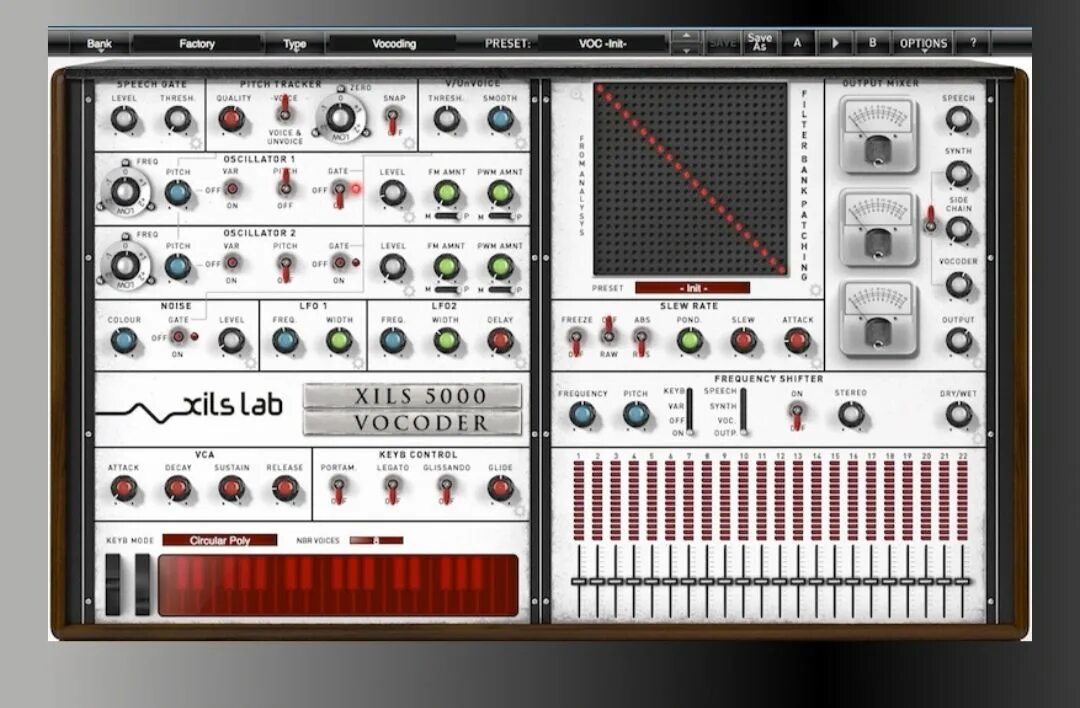Click the greyed SAVE button
Viewport: 1080px width, 708px height.
723,43
